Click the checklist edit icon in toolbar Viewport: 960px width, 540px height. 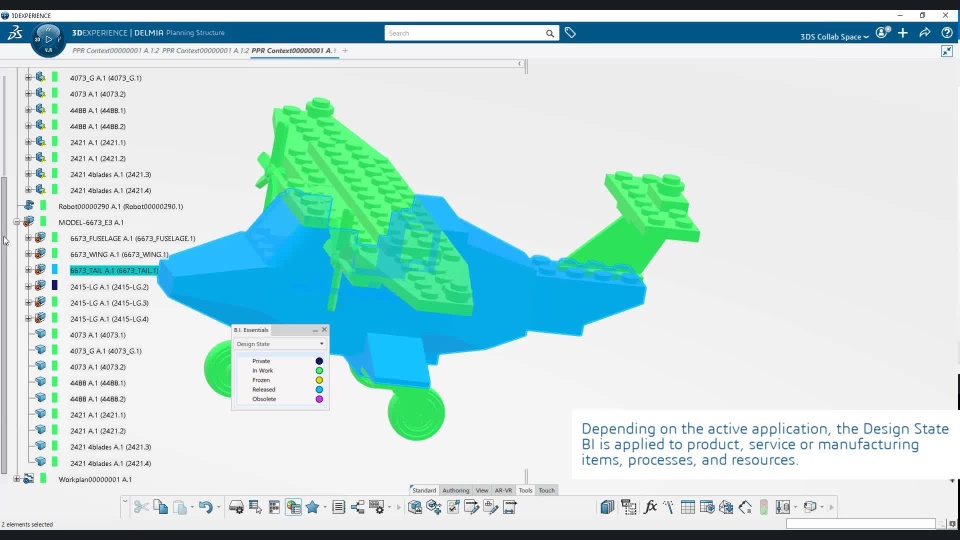pos(453,507)
